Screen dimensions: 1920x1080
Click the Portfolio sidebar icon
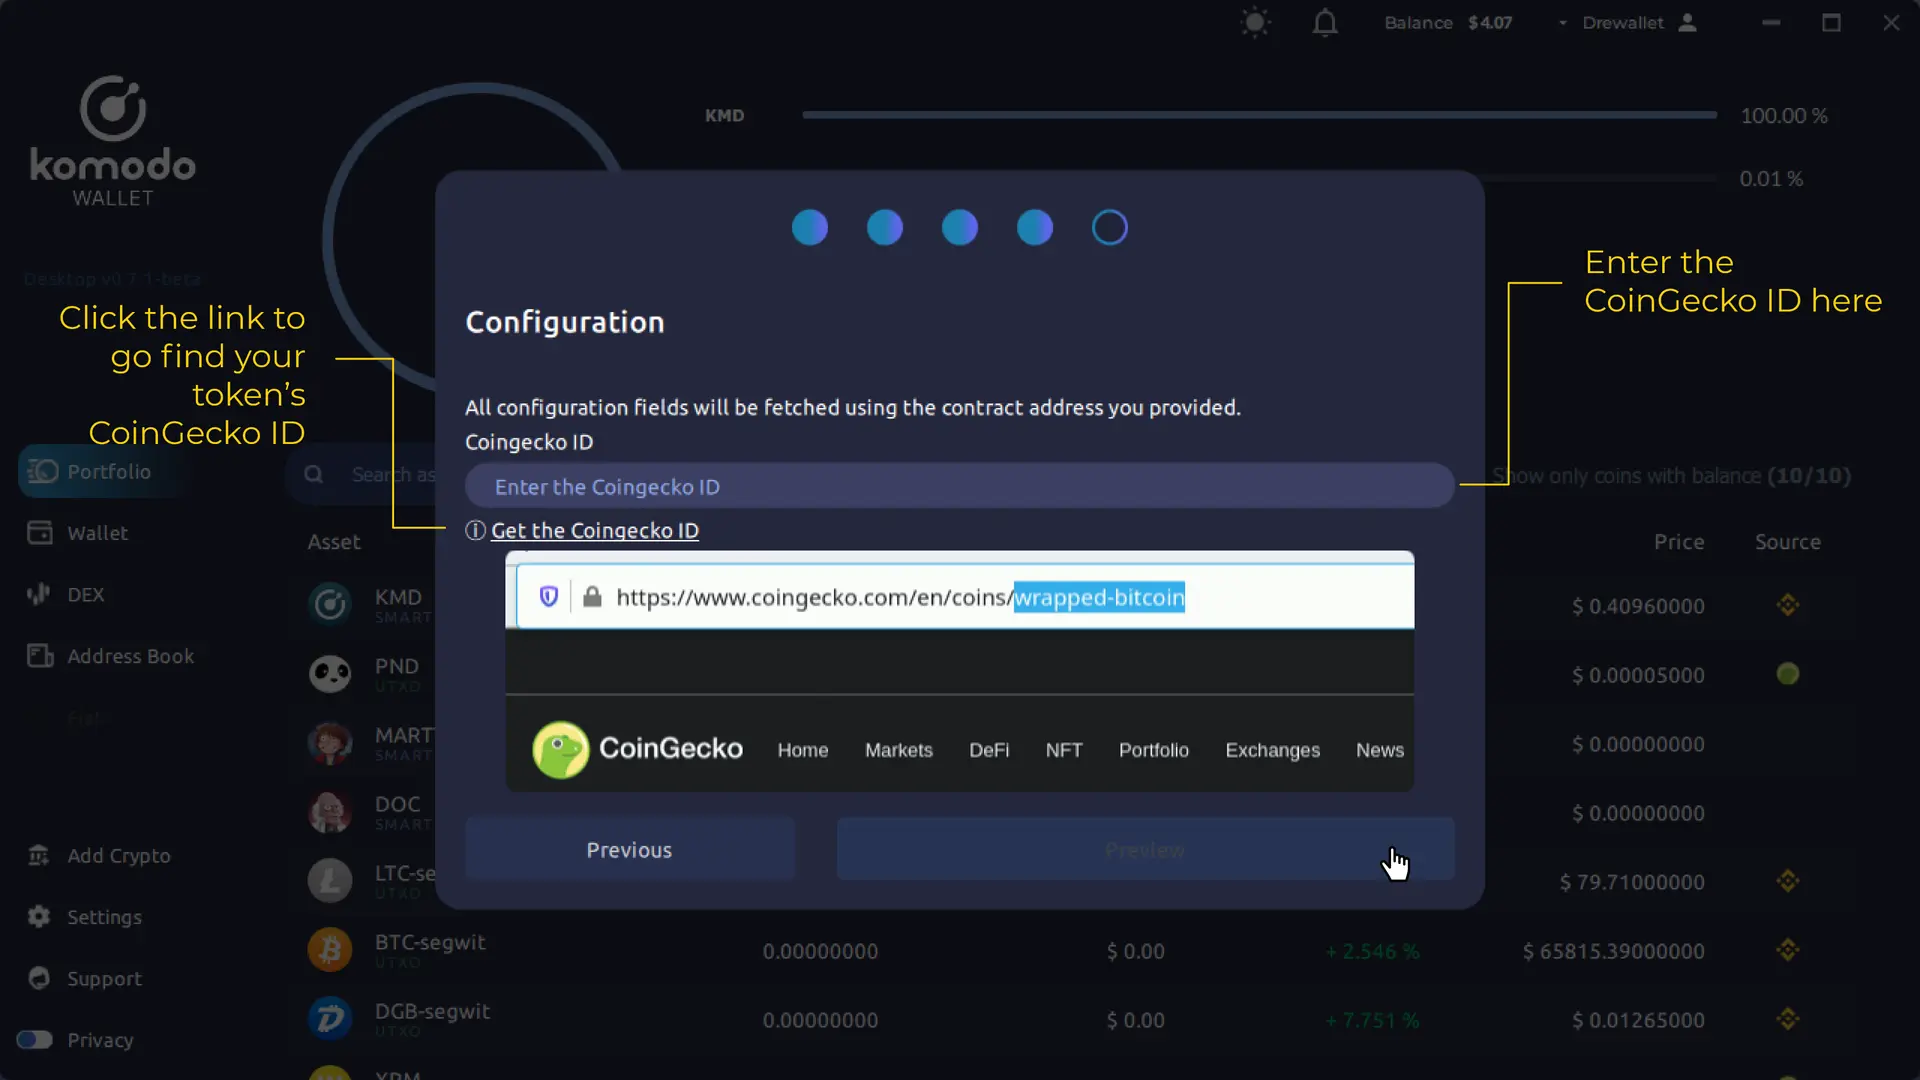tap(42, 471)
